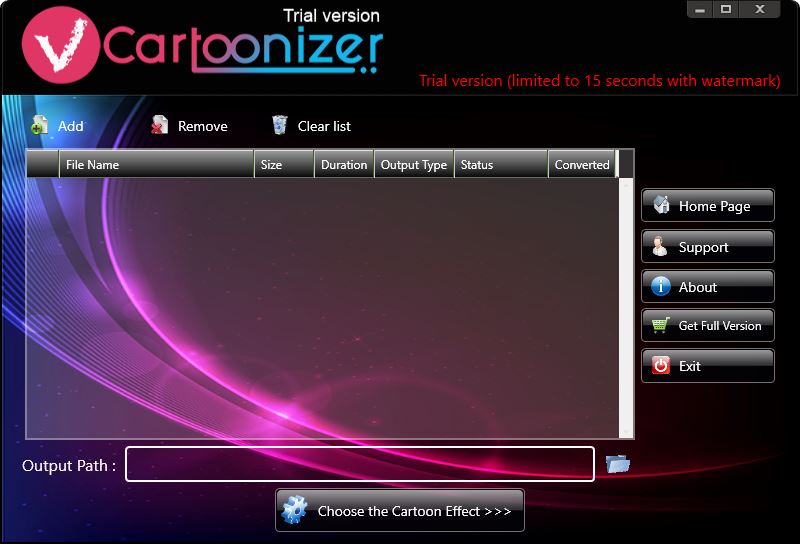The height and width of the screenshot is (544, 800).
Task: Open the Support button
Action: 708,246
